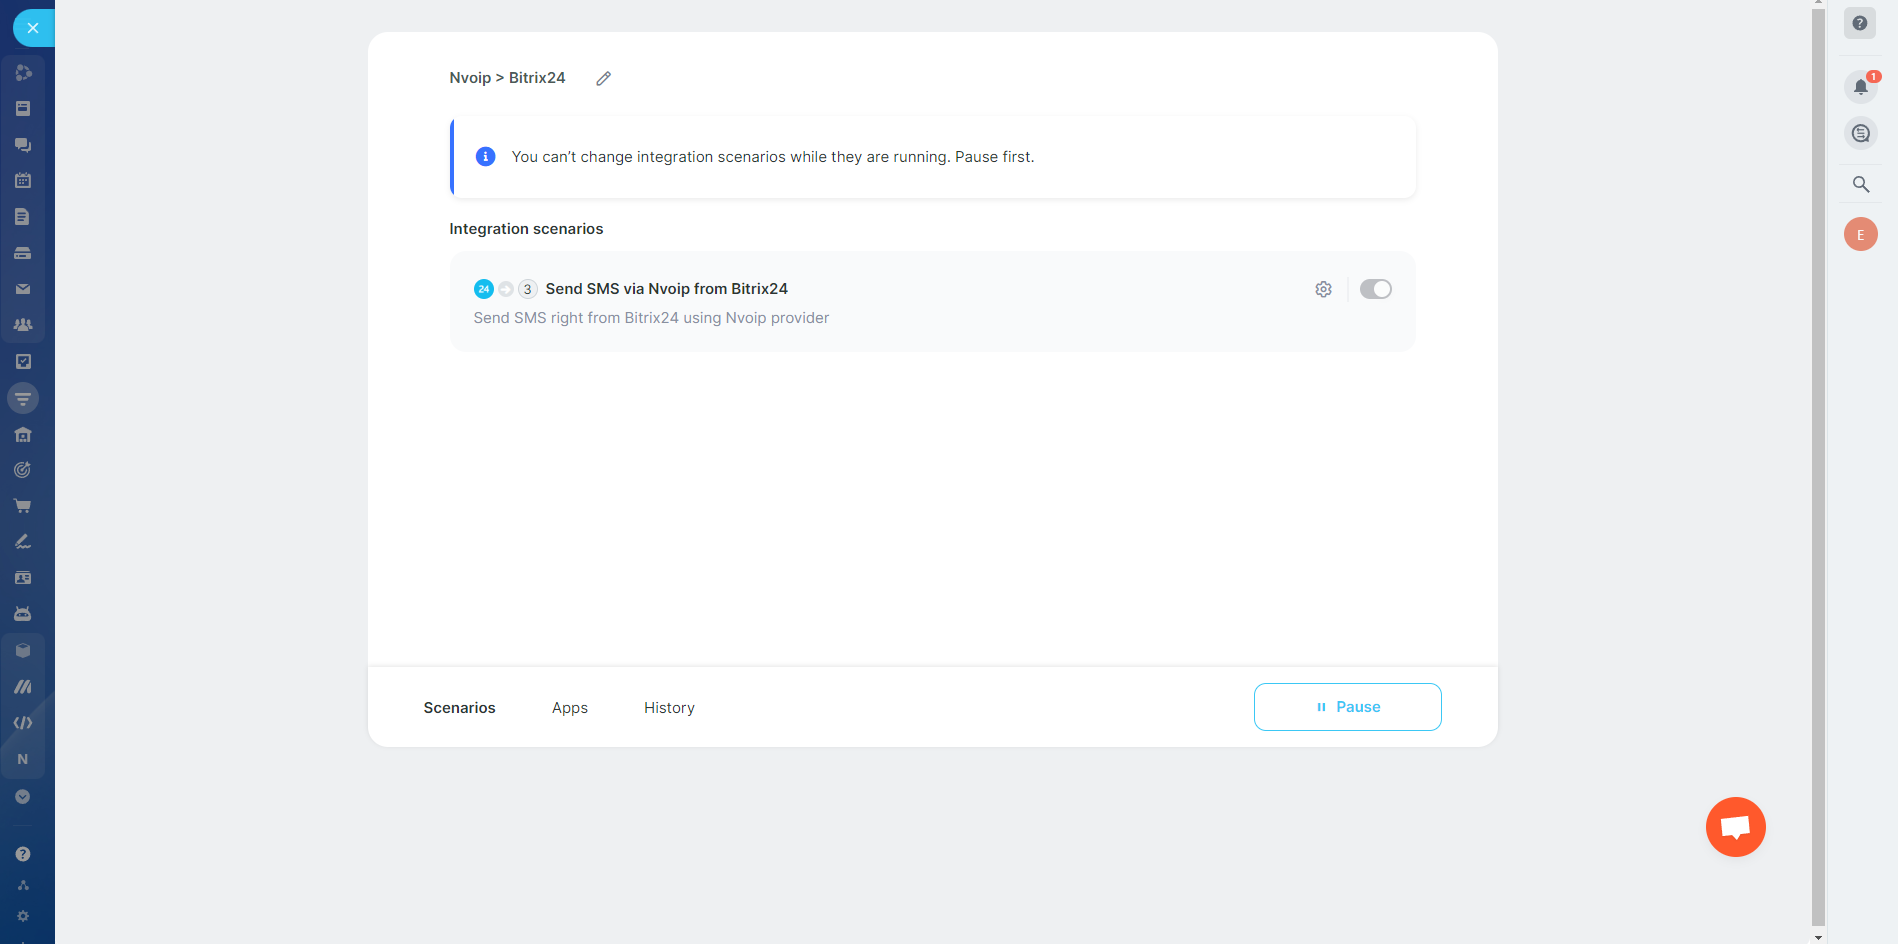The height and width of the screenshot is (944, 1898).
Task: Click the shopping cart icon in sidebar
Action: click(x=23, y=506)
